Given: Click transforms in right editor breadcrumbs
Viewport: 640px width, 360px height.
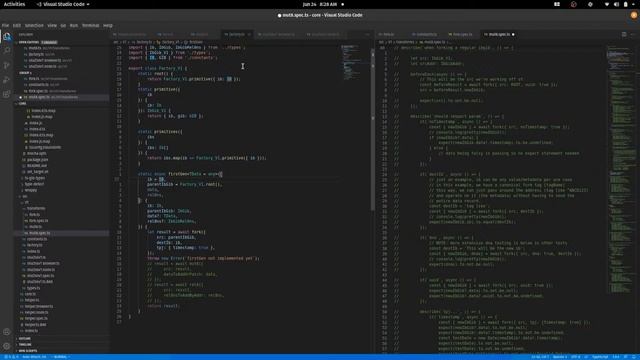Looking at the screenshot, I should coord(404,42).
